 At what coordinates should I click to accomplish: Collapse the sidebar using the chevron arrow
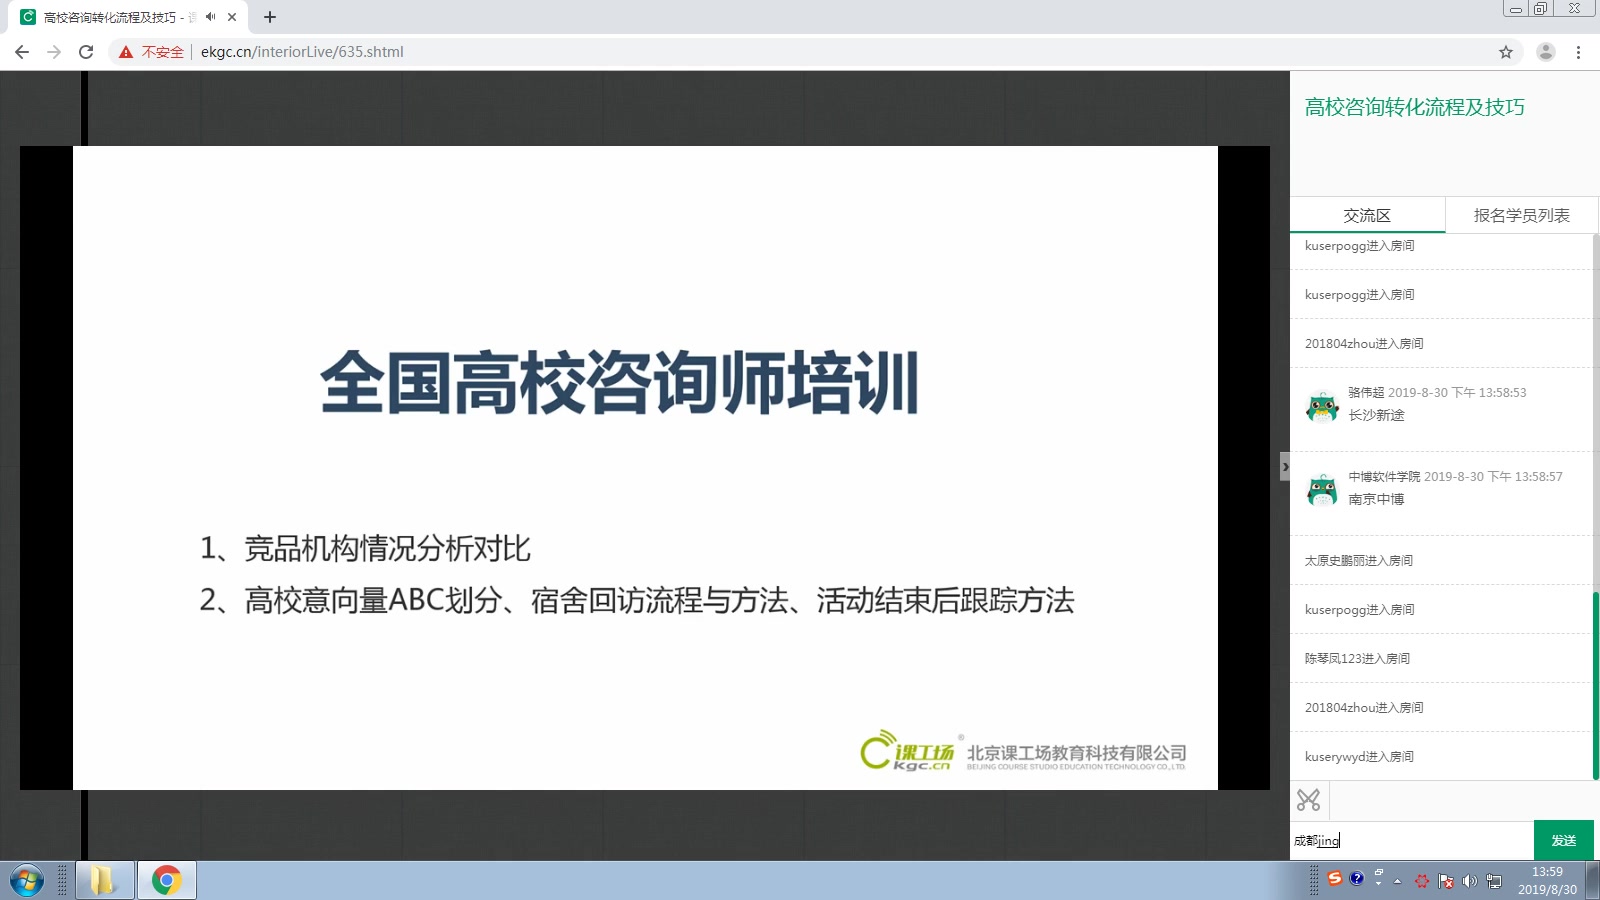(1286, 466)
